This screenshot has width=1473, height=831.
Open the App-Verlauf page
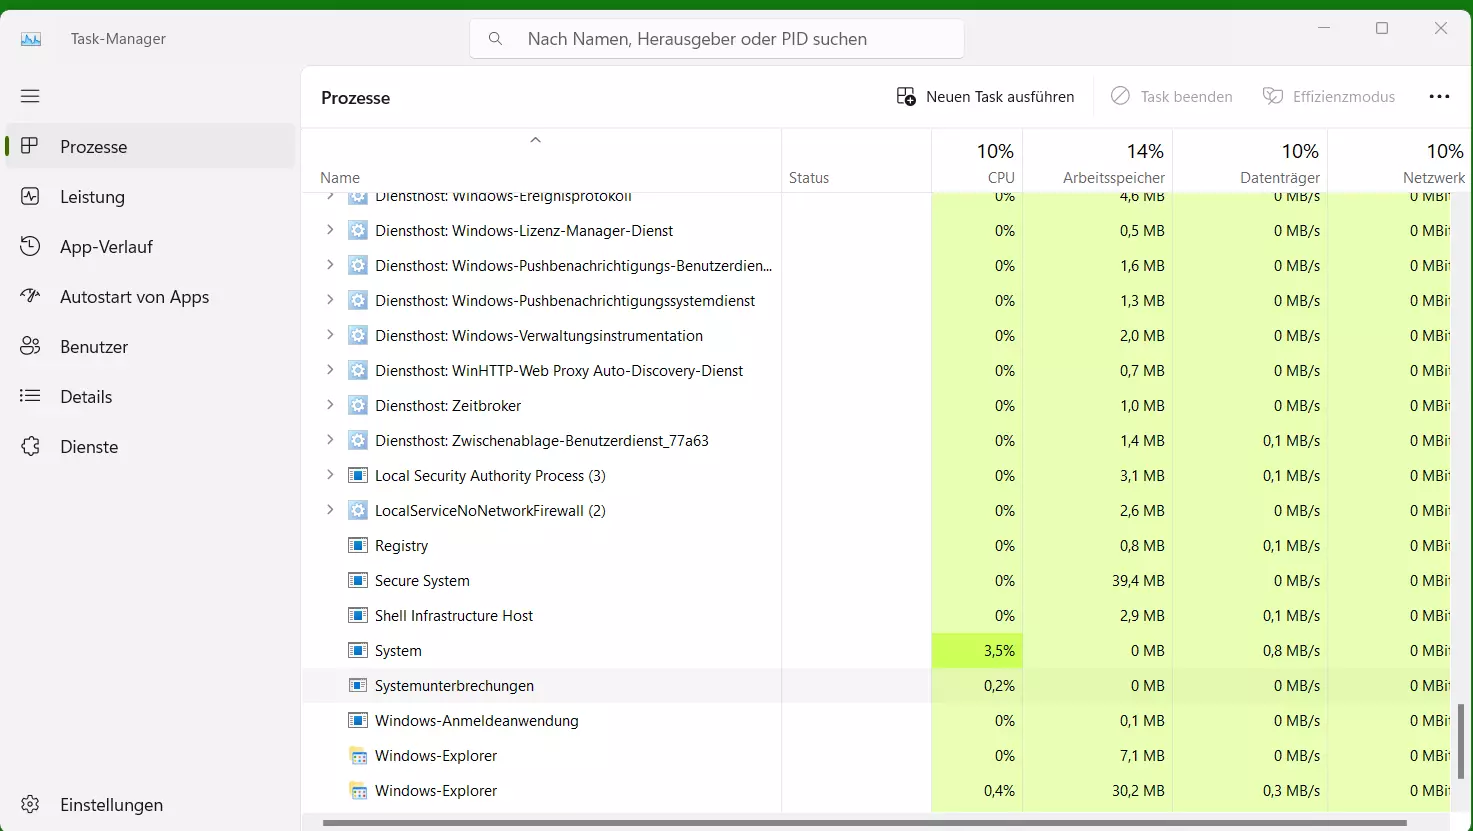click(150, 246)
